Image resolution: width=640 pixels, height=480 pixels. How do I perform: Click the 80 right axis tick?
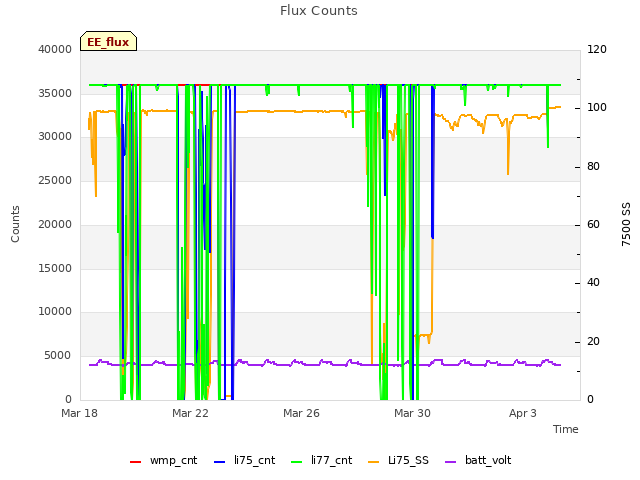point(593,167)
